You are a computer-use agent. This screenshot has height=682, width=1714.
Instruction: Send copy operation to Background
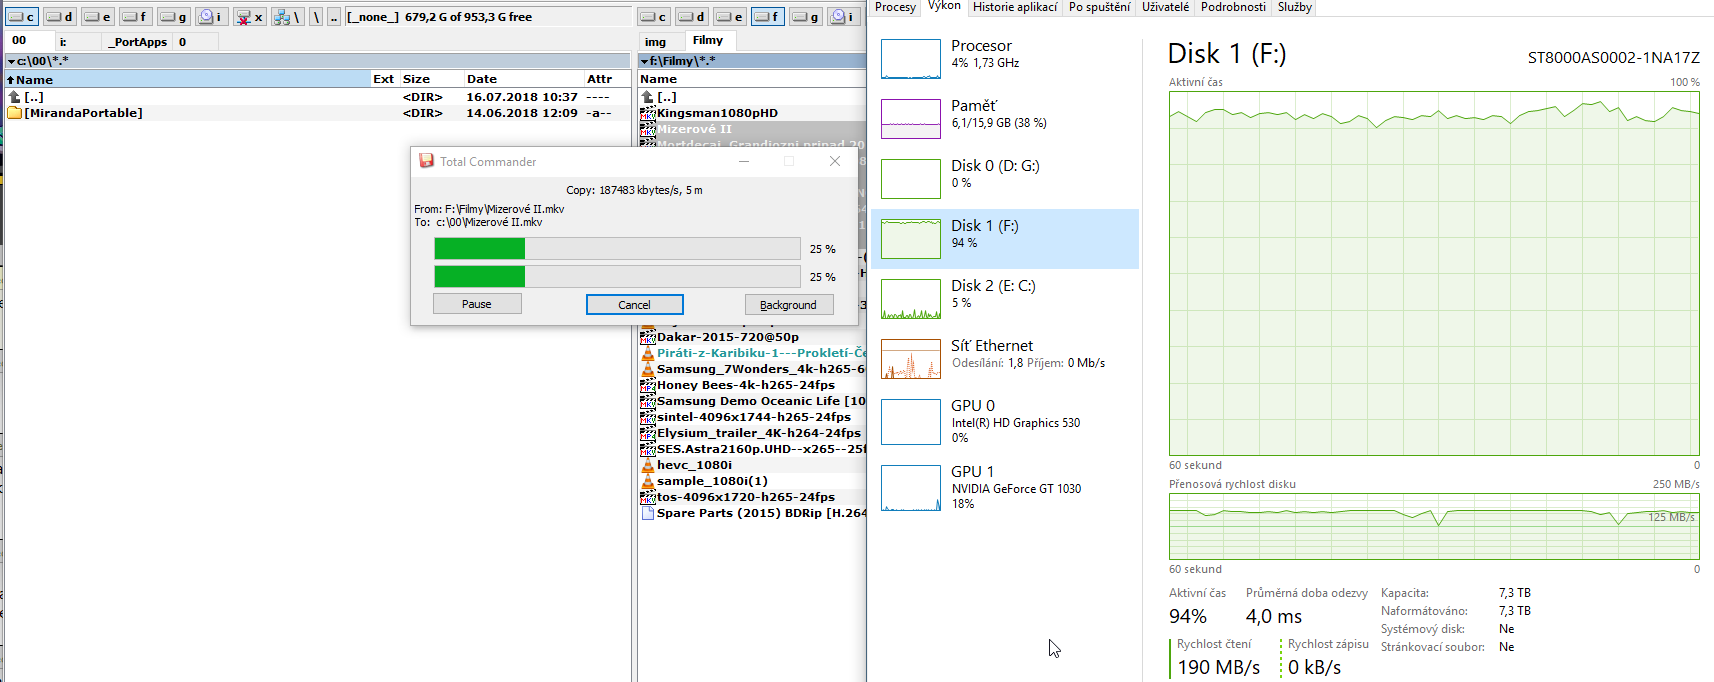[789, 305]
